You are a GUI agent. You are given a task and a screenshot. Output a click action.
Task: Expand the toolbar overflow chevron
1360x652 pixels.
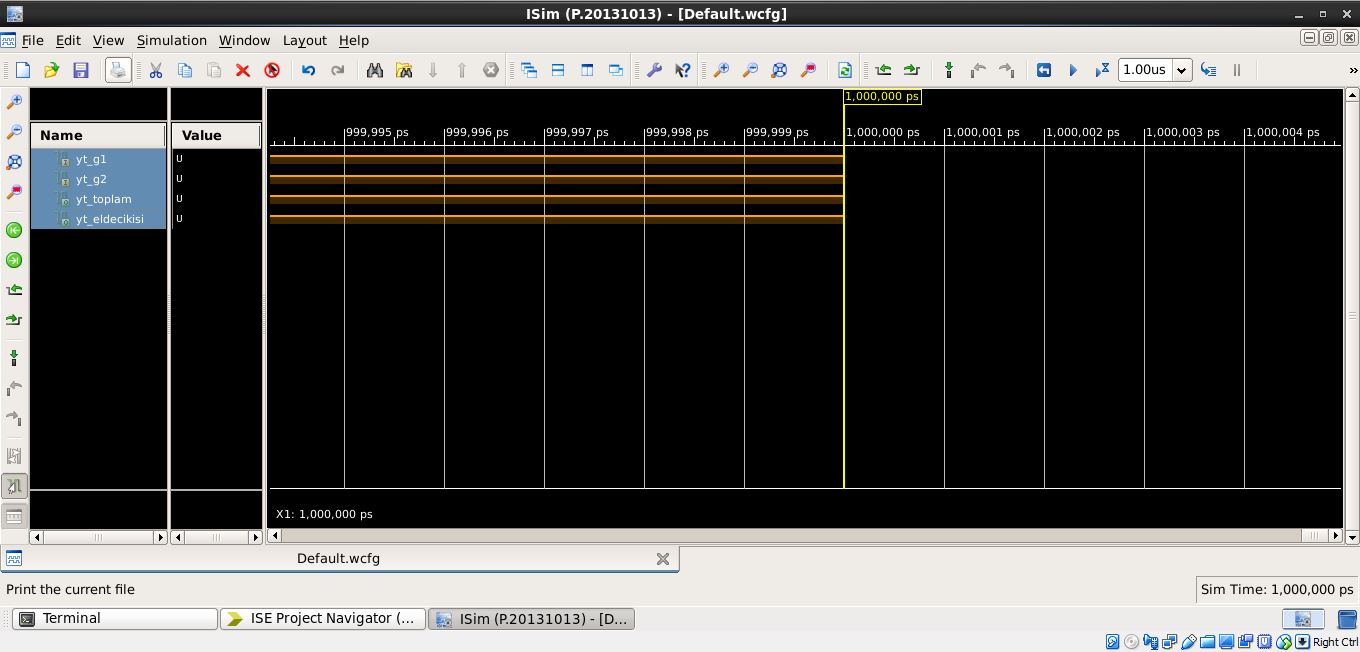1353,70
